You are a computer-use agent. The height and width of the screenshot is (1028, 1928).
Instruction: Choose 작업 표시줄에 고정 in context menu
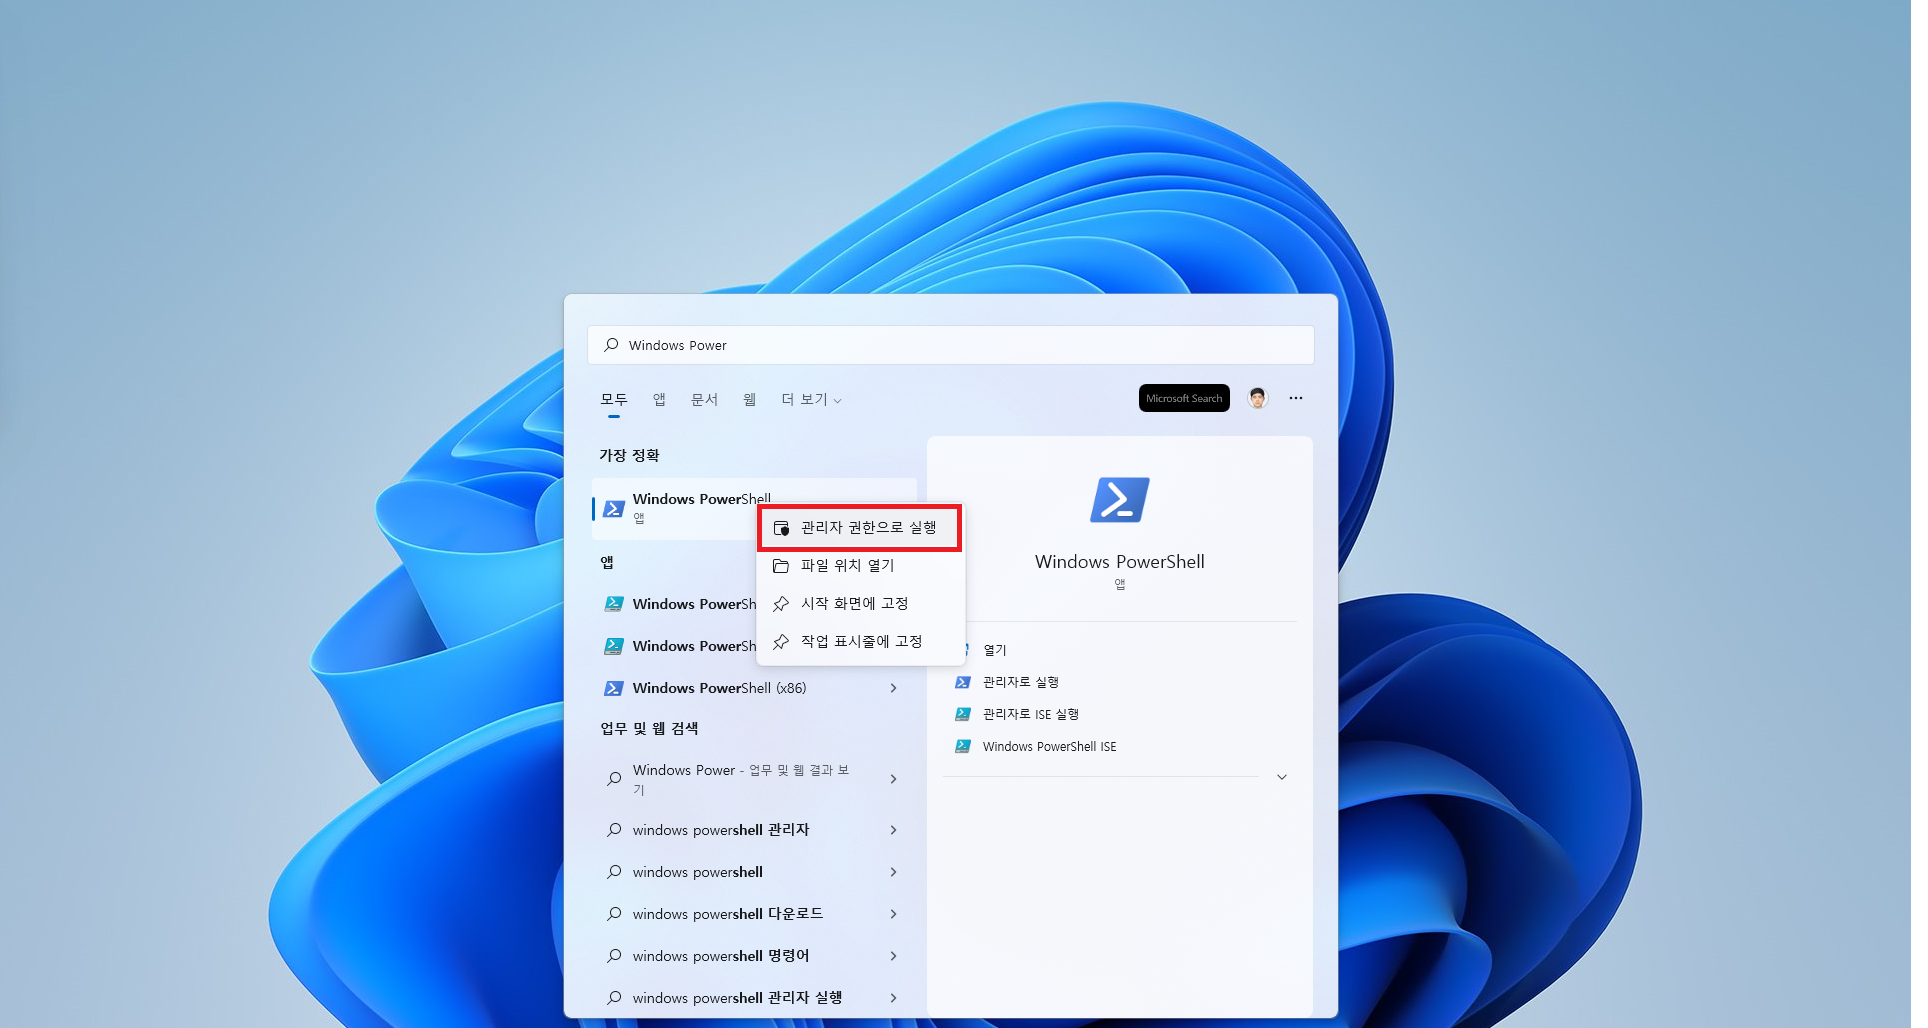860,642
